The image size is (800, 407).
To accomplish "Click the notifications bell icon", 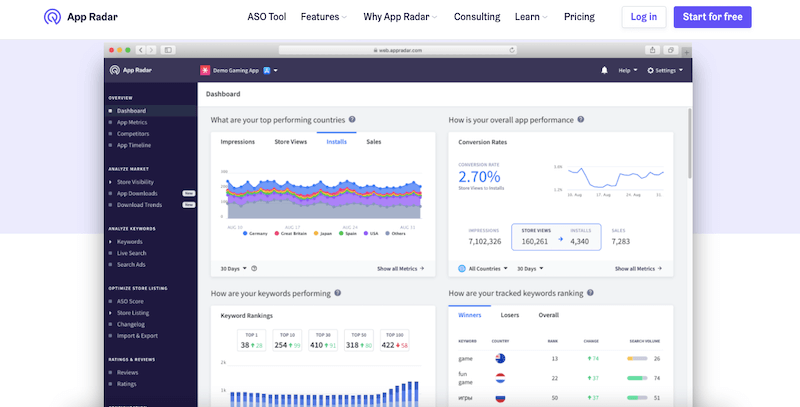I will pos(604,70).
